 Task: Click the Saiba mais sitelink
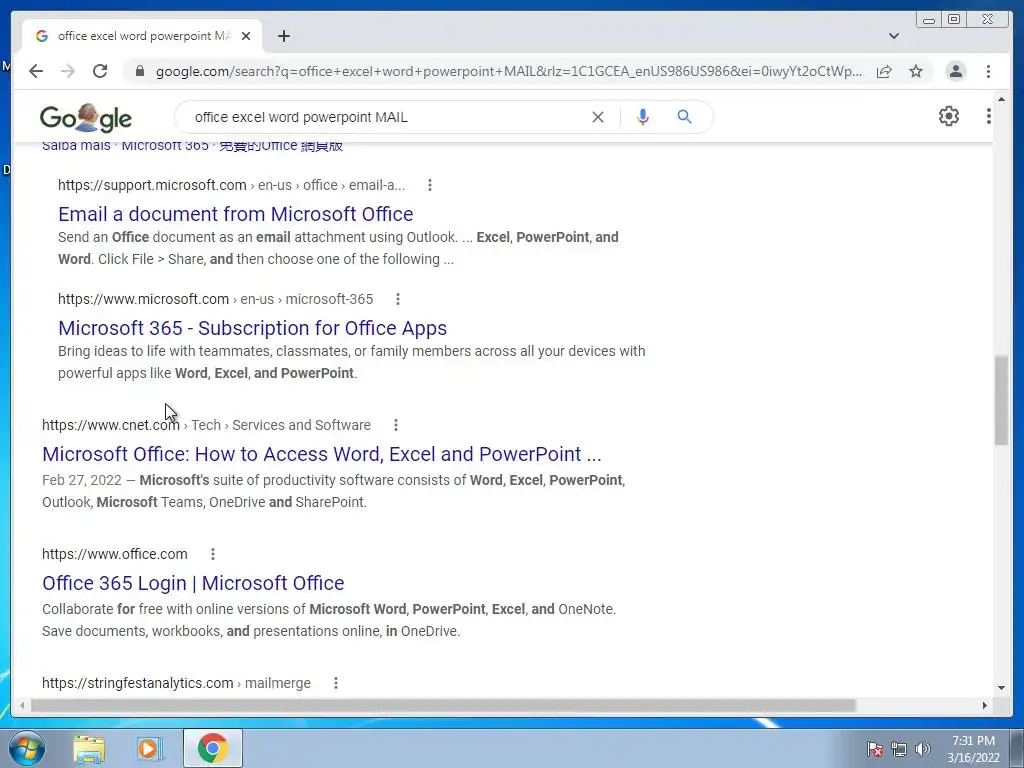pos(76,146)
